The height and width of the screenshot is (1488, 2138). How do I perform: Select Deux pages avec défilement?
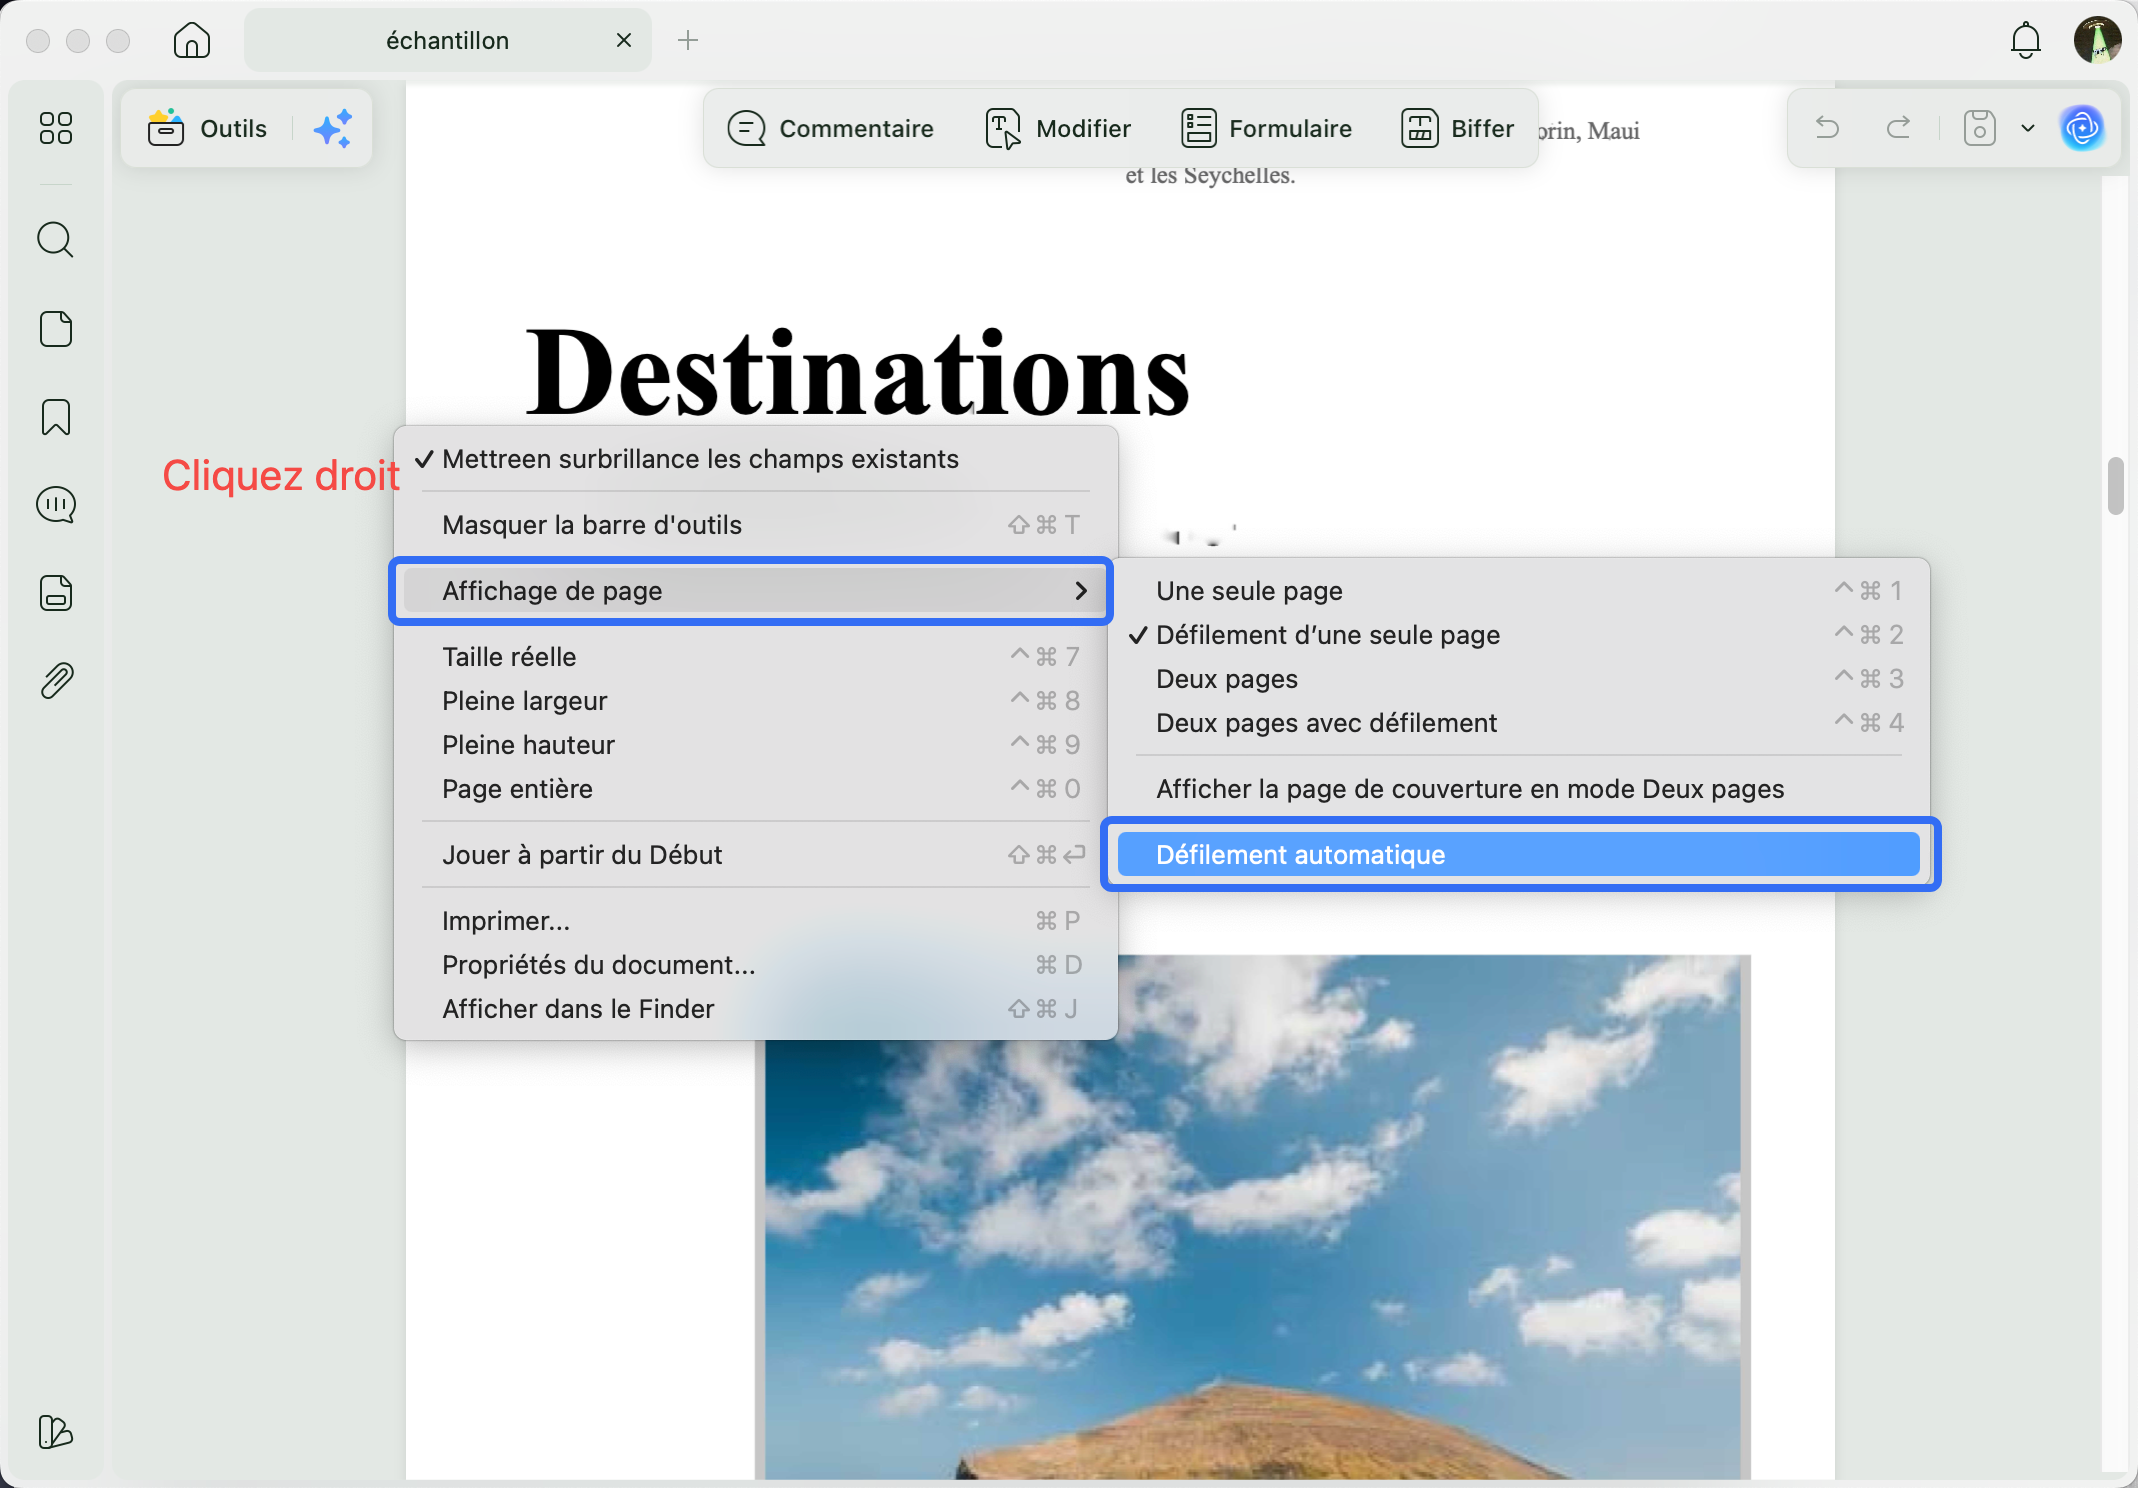[x=1519, y=723]
